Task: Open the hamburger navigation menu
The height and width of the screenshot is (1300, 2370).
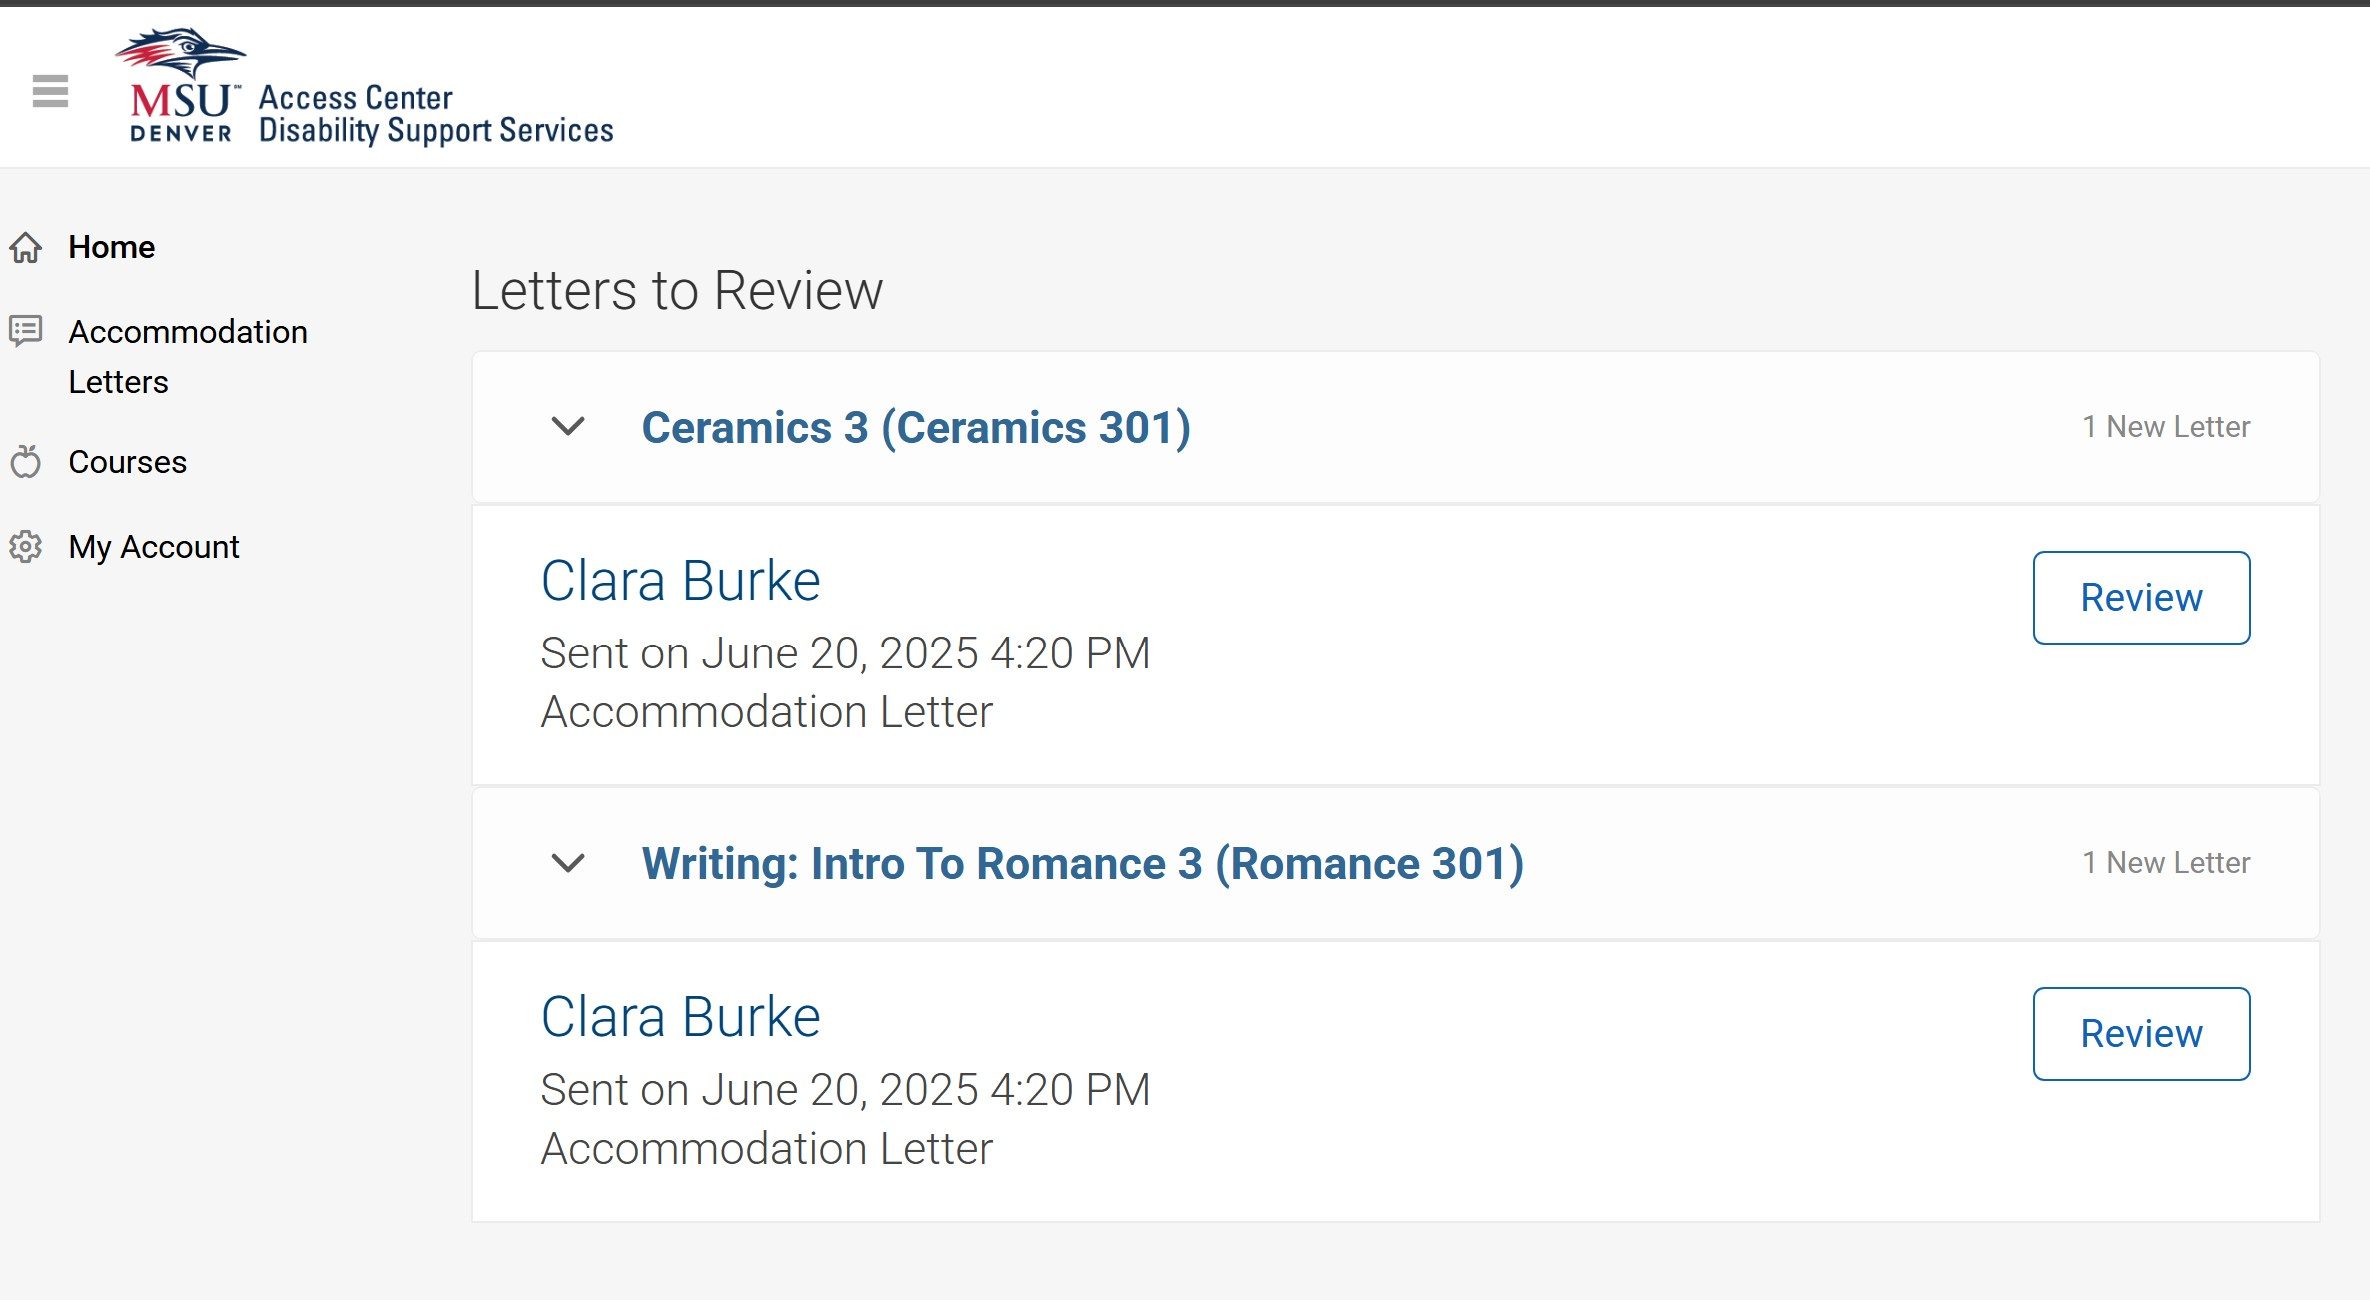Action: [50, 91]
